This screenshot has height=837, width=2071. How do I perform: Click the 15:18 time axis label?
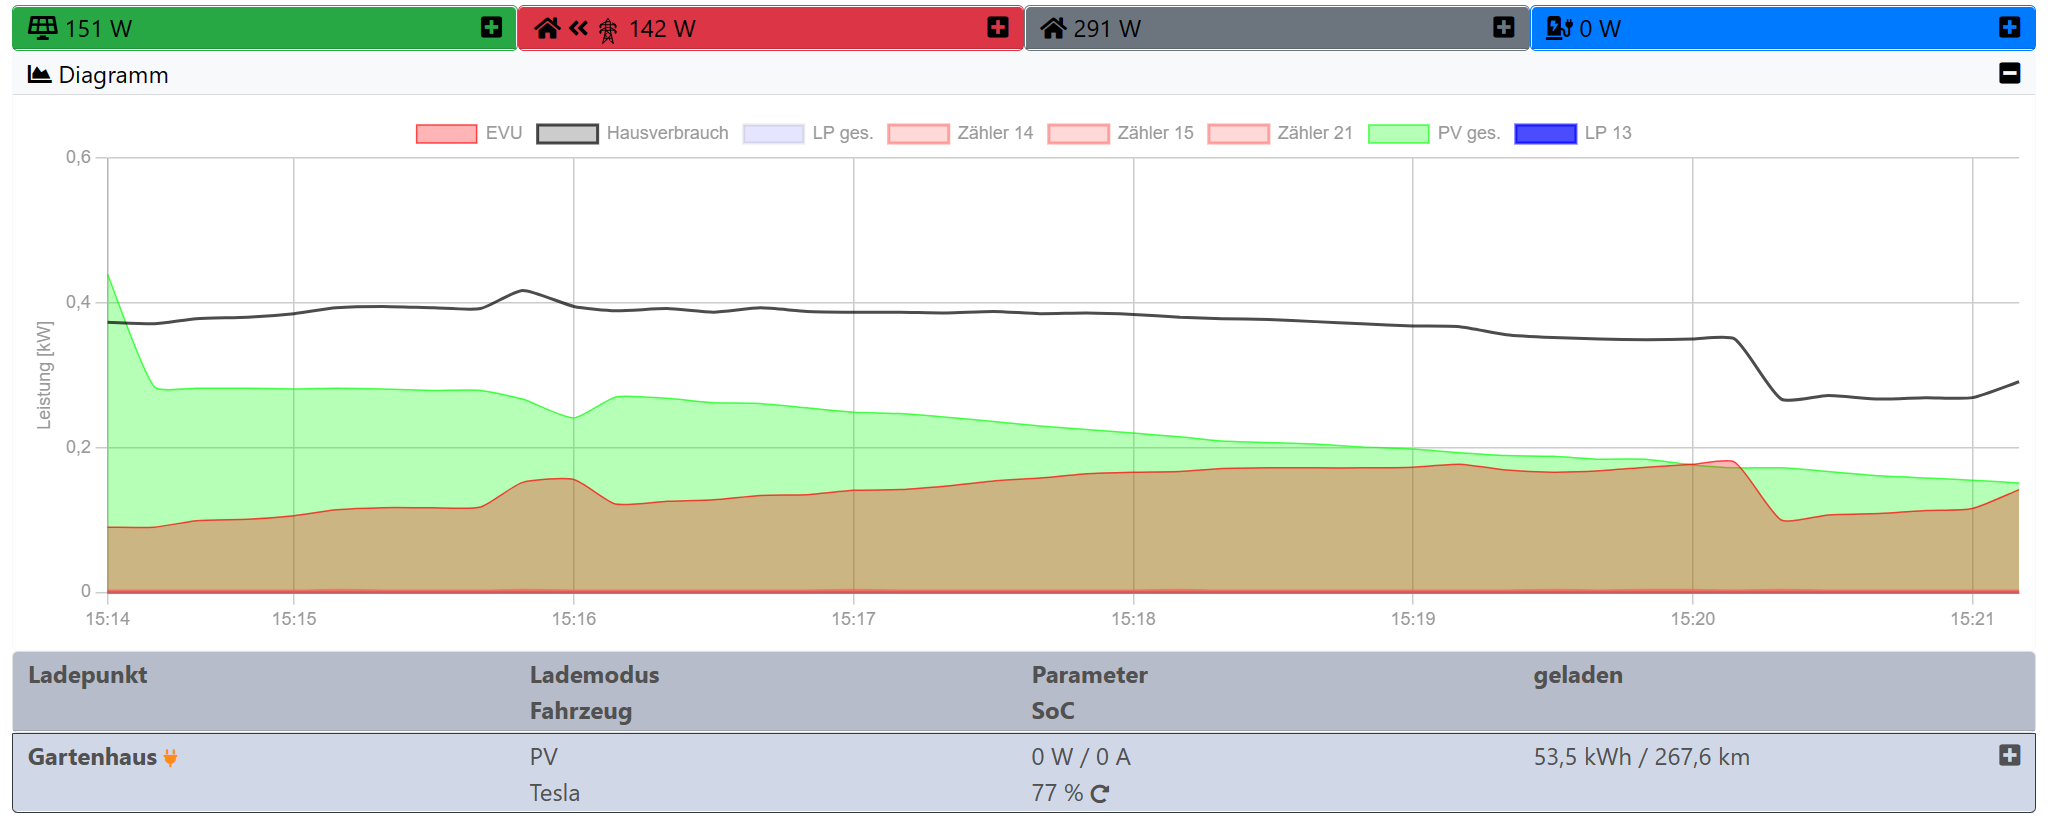click(1133, 619)
